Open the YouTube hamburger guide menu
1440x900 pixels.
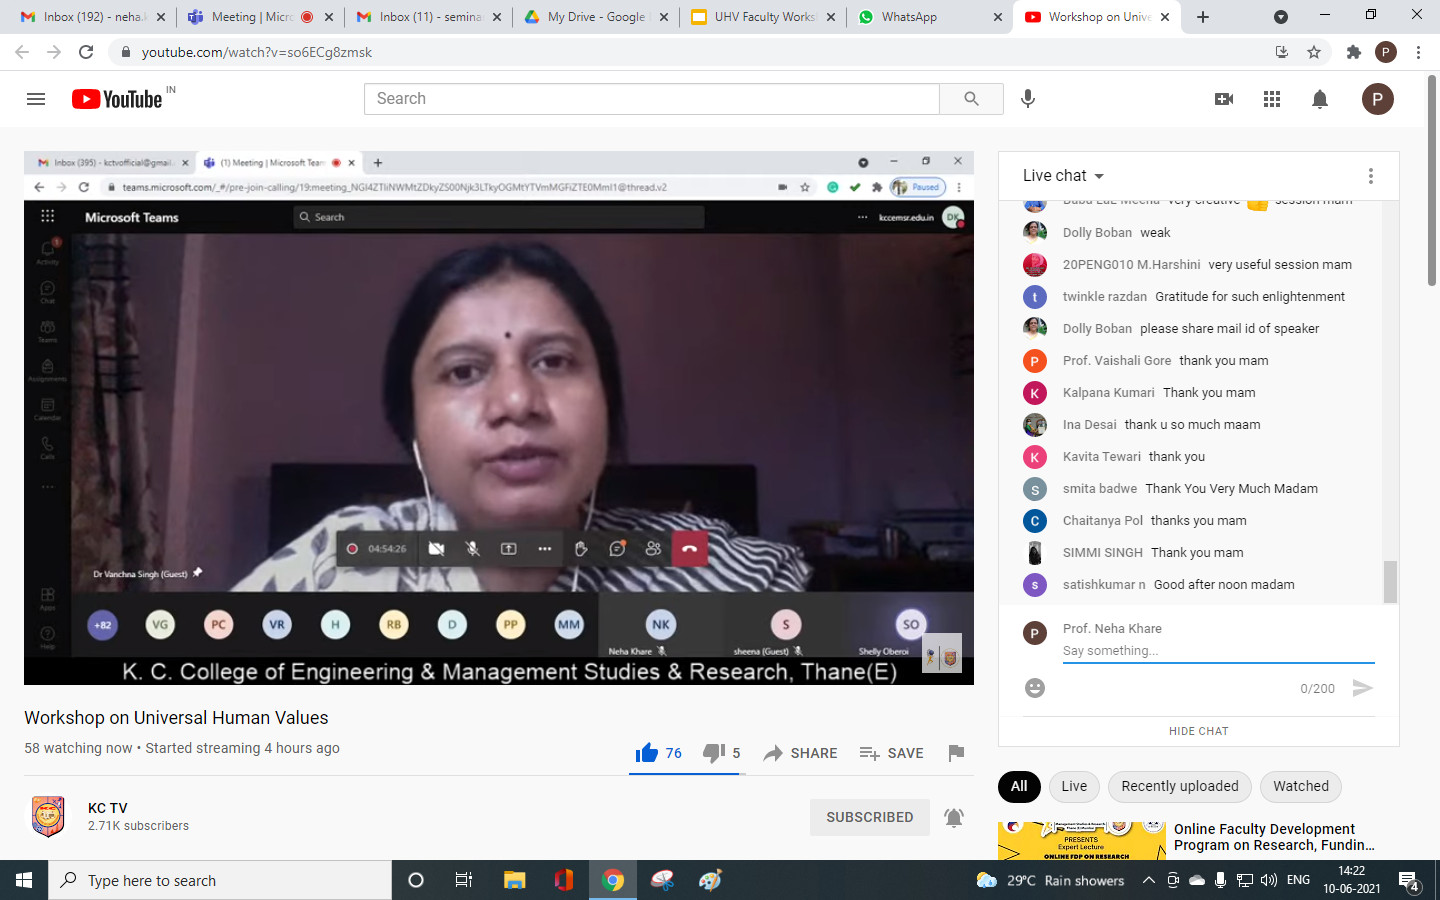click(36, 99)
